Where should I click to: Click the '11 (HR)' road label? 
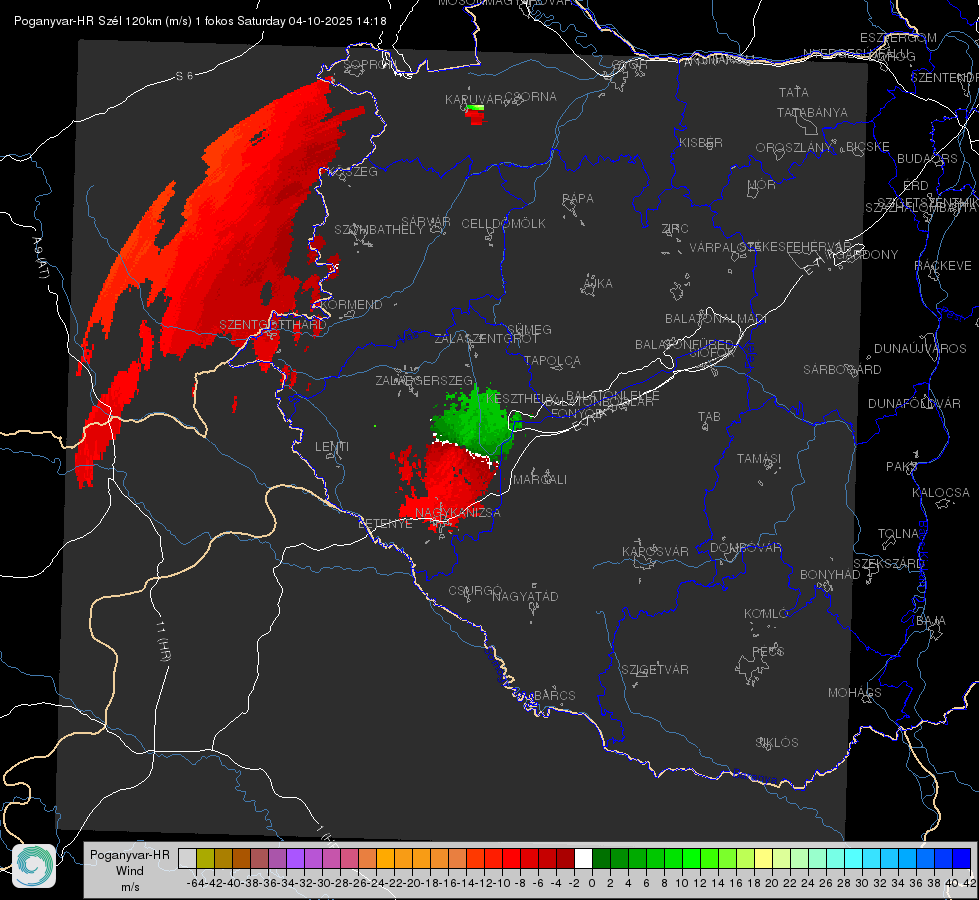click(x=162, y=641)
